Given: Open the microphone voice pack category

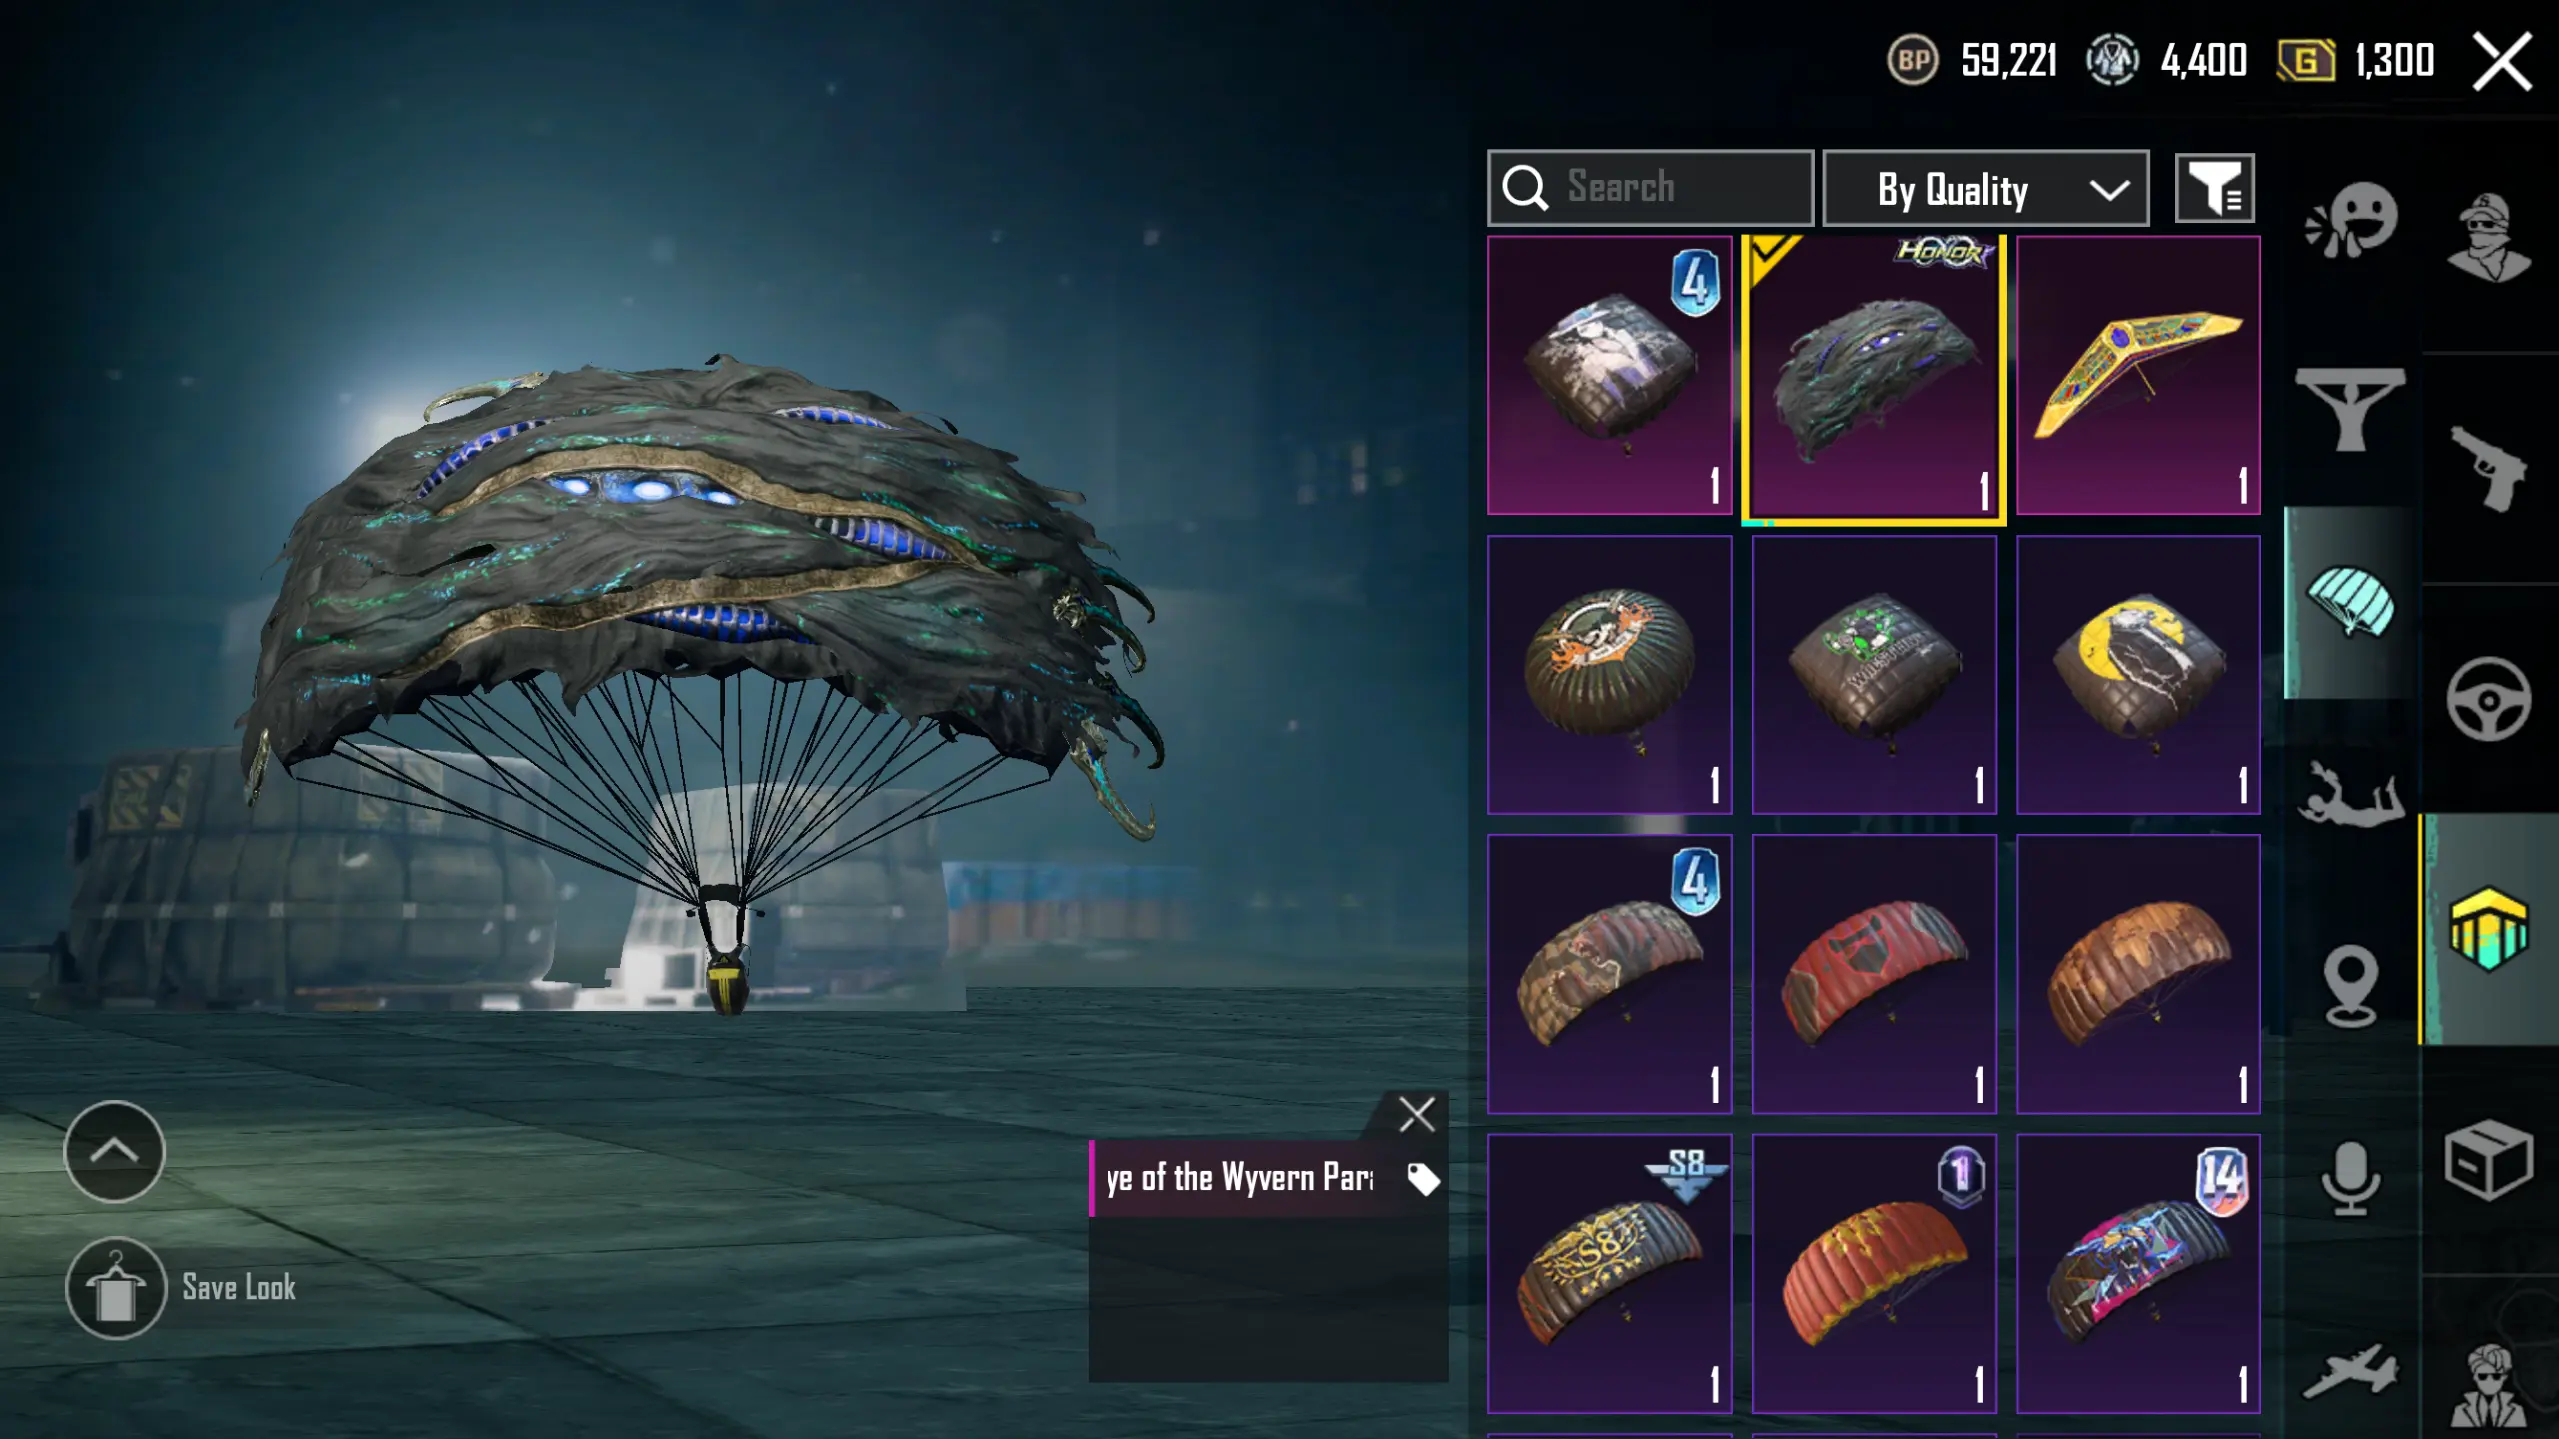Looking at the screenshot, I should pos(2350,1179).
